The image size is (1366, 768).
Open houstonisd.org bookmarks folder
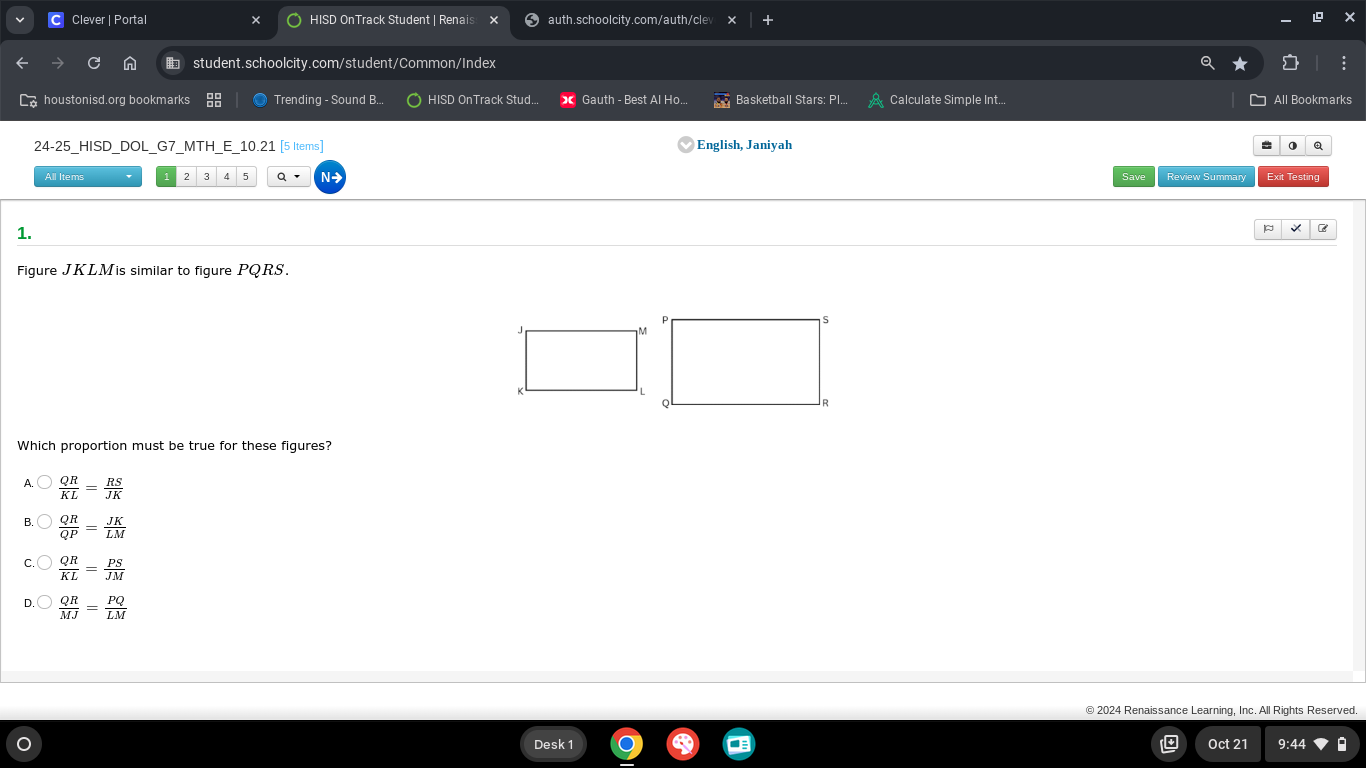point(105,100)
